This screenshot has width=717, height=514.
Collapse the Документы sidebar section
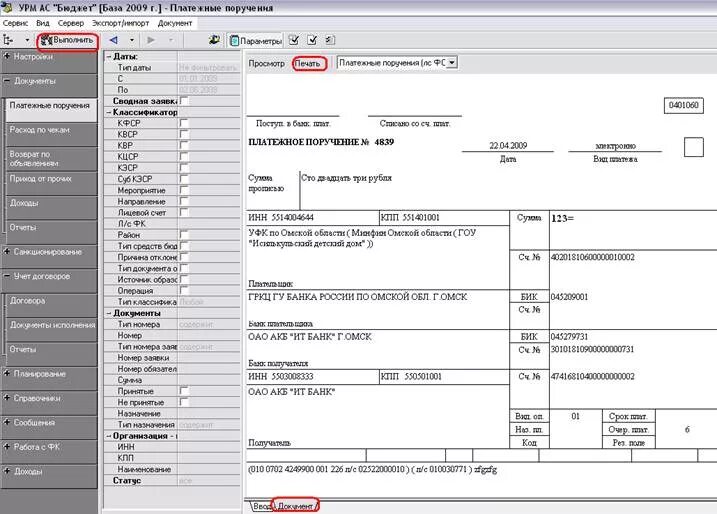7,80
